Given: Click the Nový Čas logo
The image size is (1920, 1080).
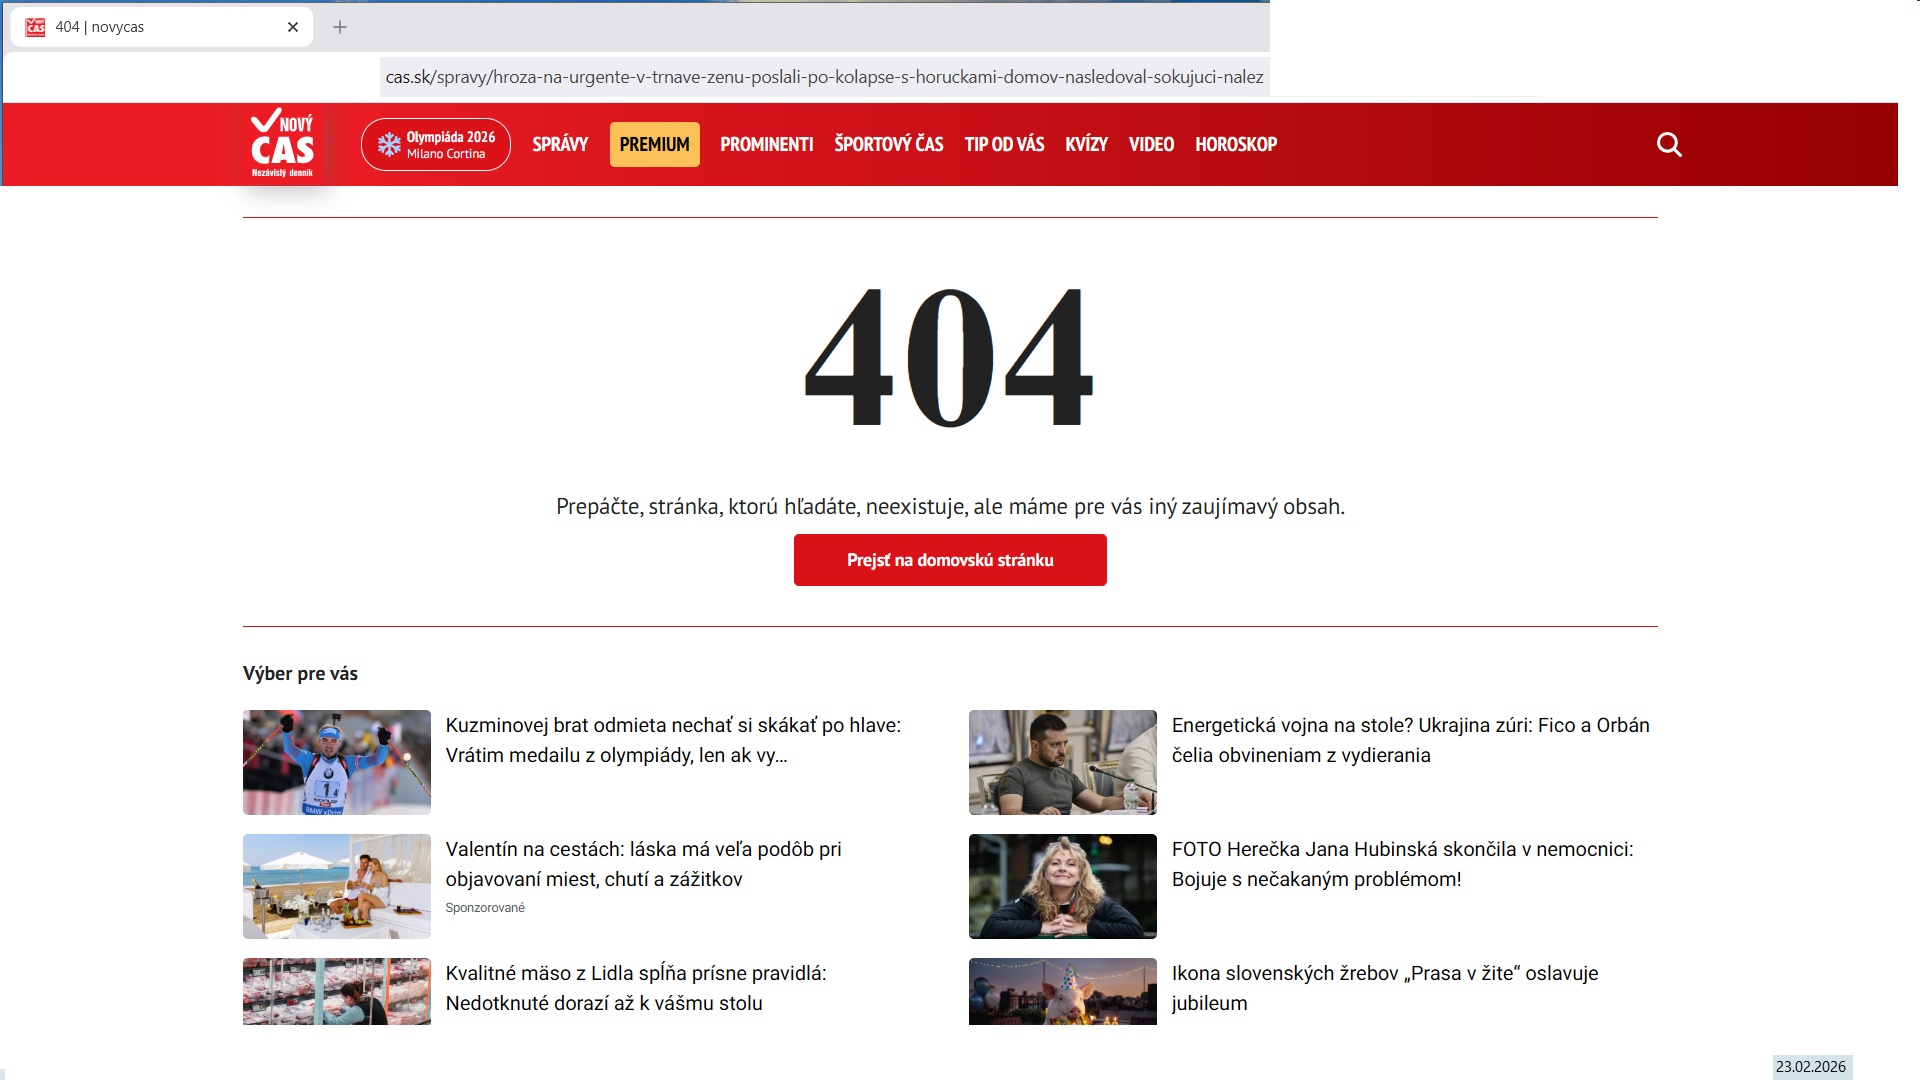Looking at the screenshot, I should click(x=283, y=144).
